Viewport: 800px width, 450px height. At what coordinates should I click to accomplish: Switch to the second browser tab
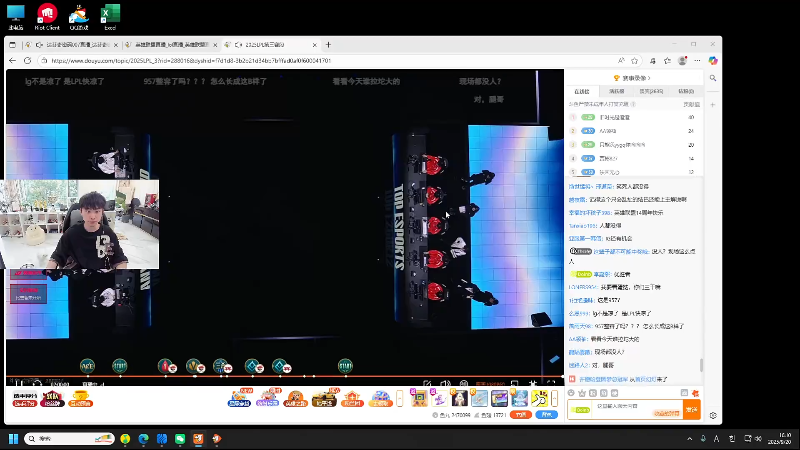[171, 45]
